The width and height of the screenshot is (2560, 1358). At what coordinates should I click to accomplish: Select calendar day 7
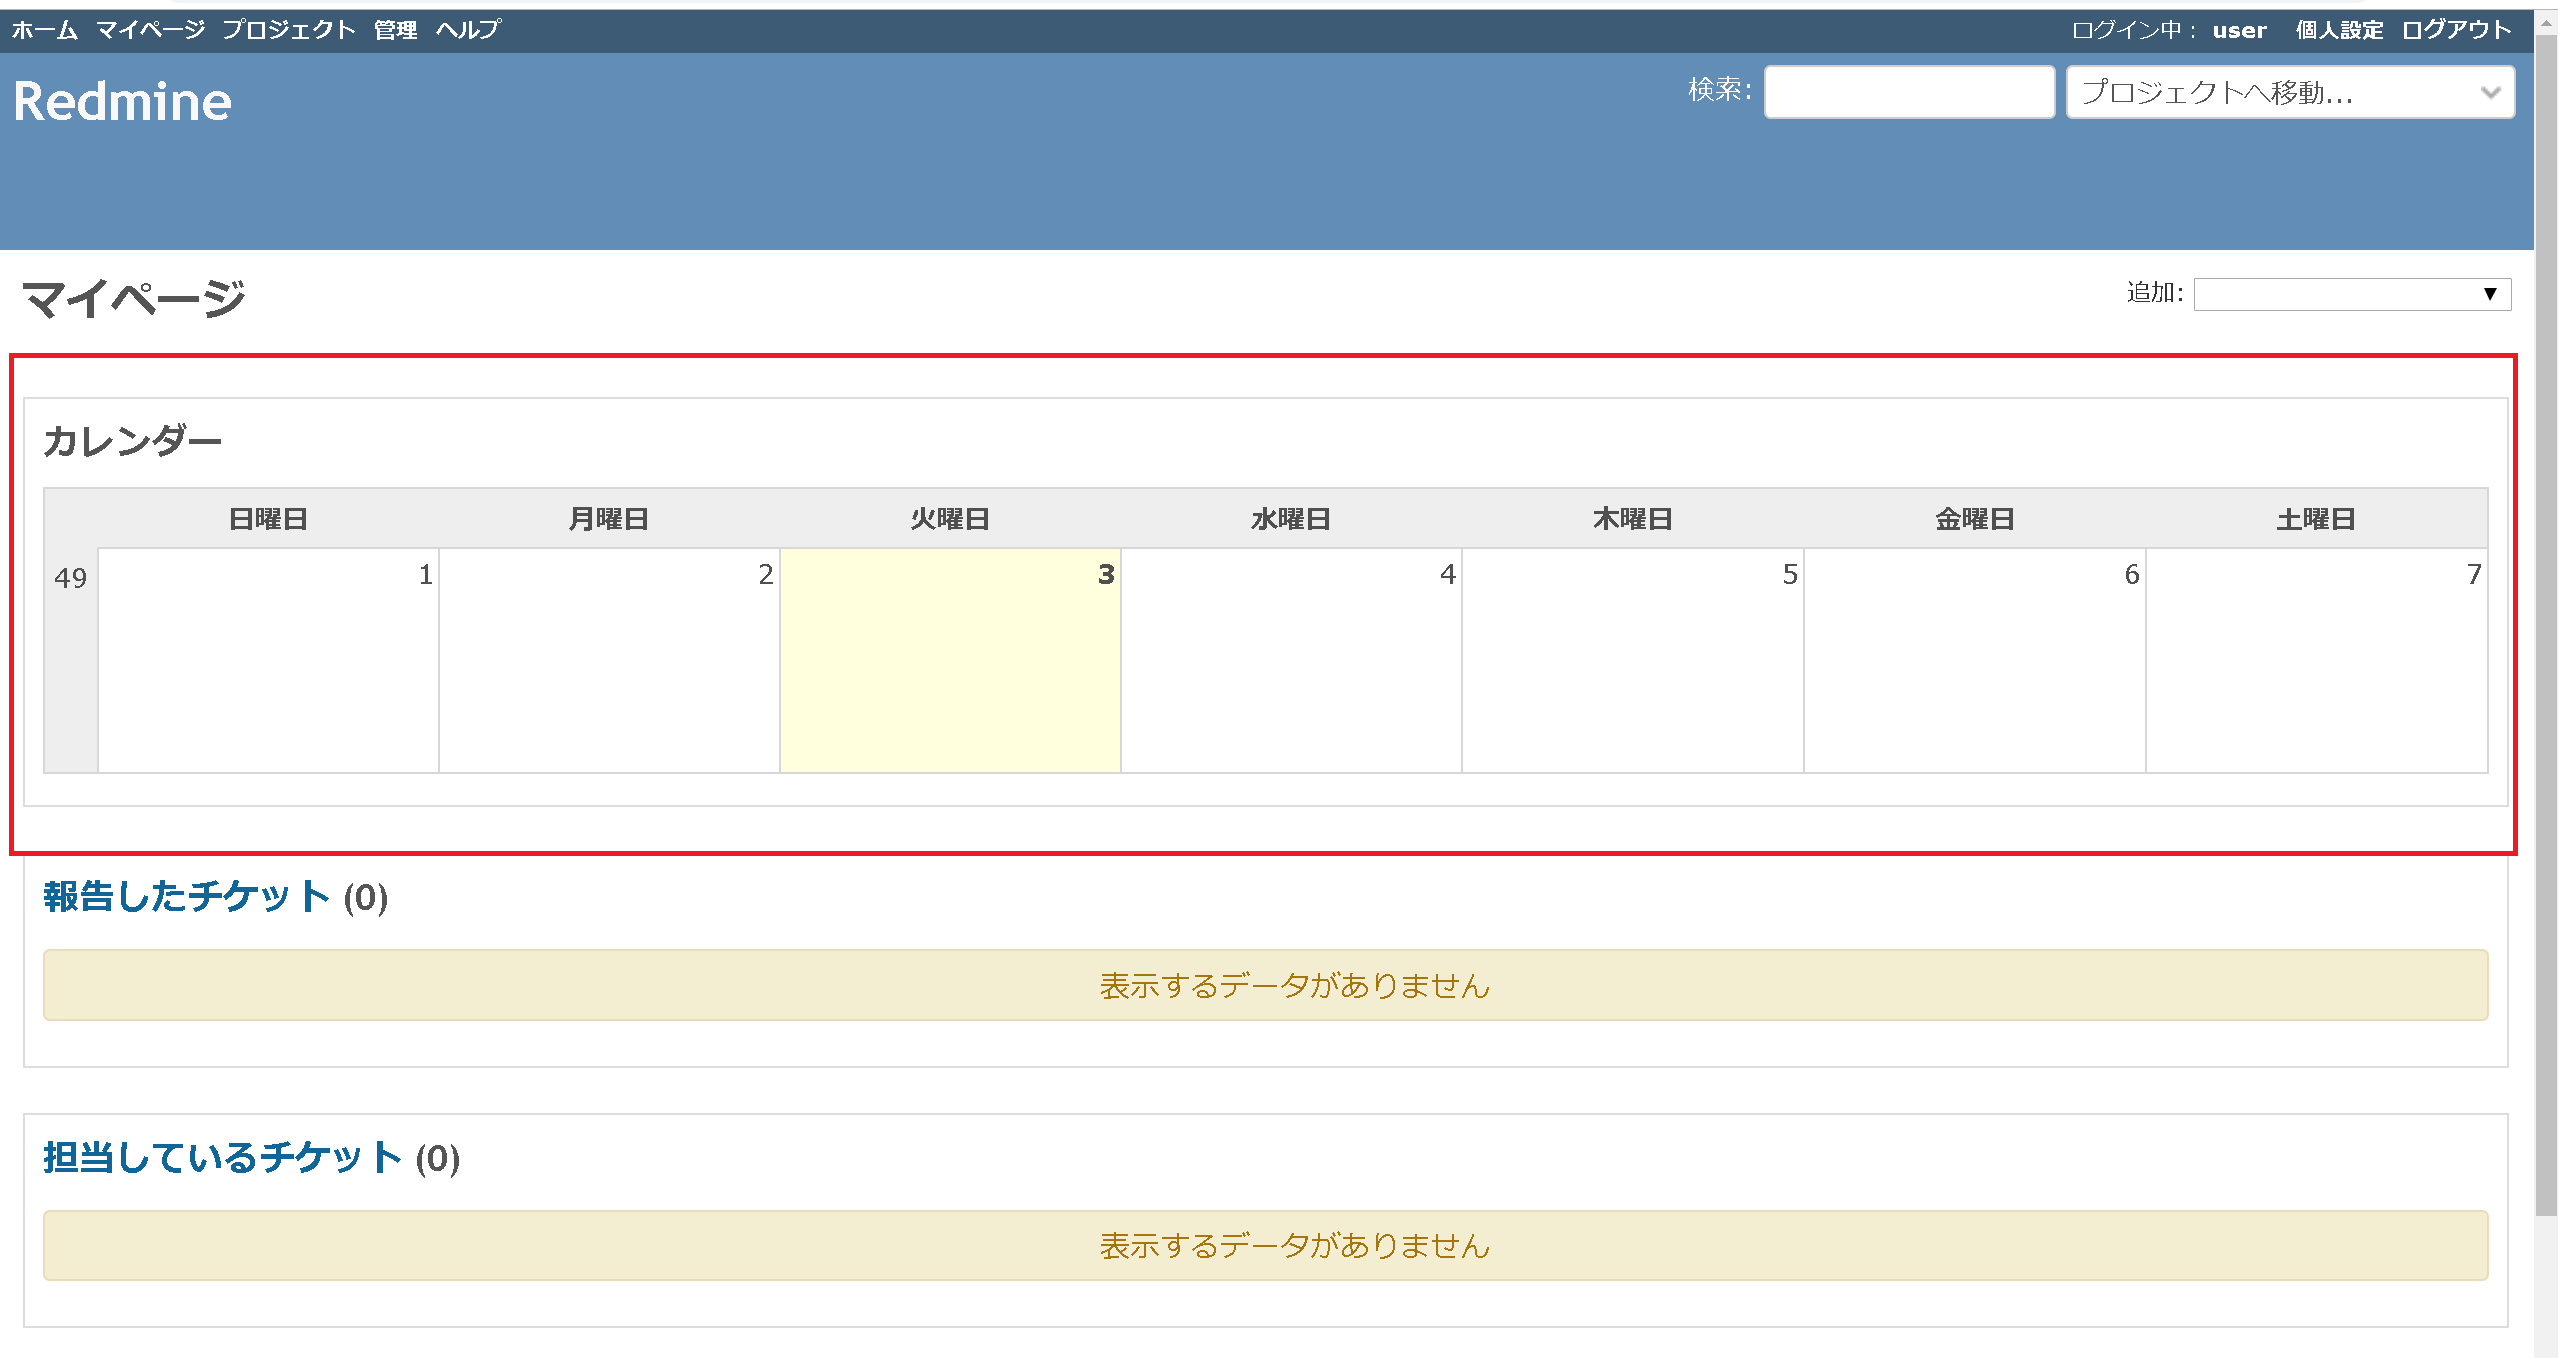click(x=2317, y=660)
